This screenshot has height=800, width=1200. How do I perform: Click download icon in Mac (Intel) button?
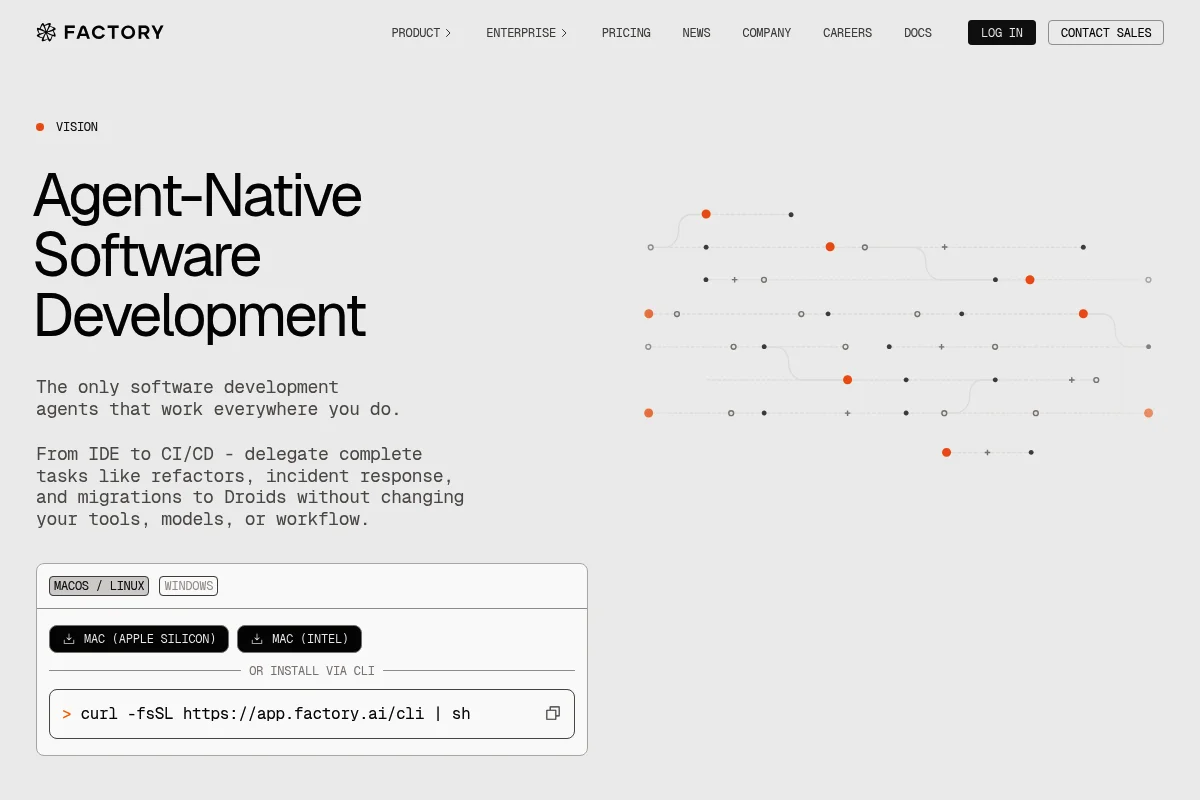[257, 639]
